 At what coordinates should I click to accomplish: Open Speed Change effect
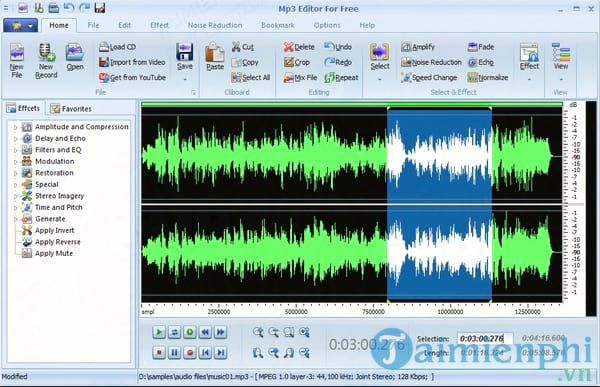[x=429, y=77]
